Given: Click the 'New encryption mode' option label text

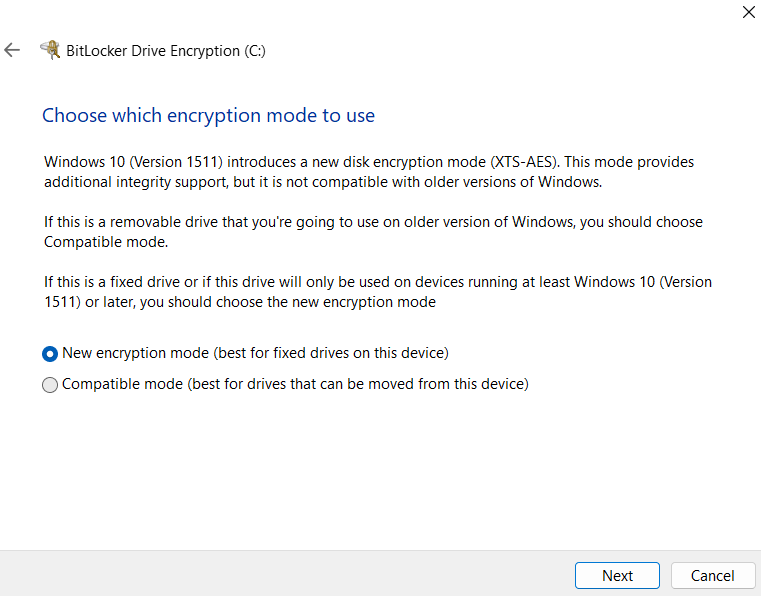Looking at the screenshot, I should 135,353.
